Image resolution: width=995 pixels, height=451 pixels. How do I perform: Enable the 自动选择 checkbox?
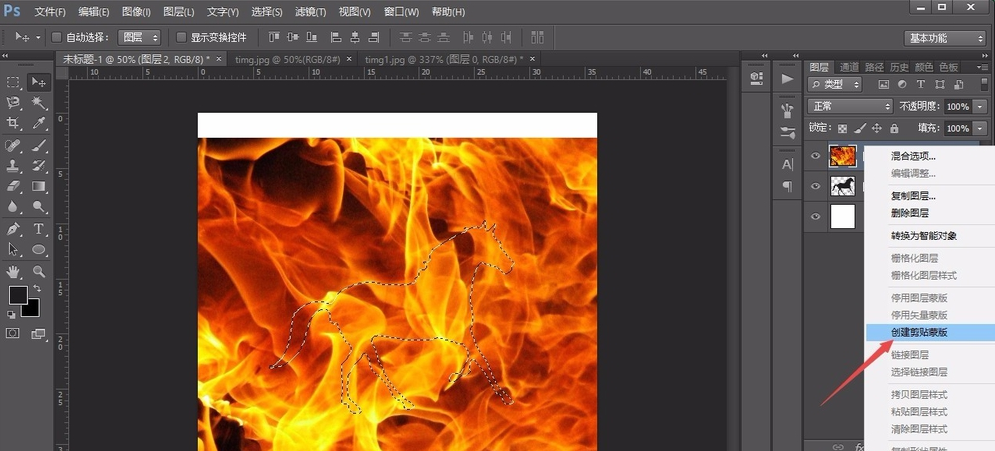pyautogui.click(x=56, y=37)
